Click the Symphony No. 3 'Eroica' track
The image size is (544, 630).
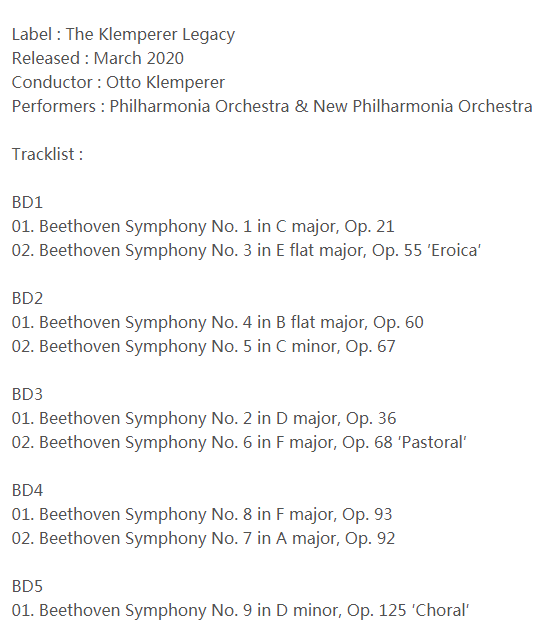[x=246, y=251]
